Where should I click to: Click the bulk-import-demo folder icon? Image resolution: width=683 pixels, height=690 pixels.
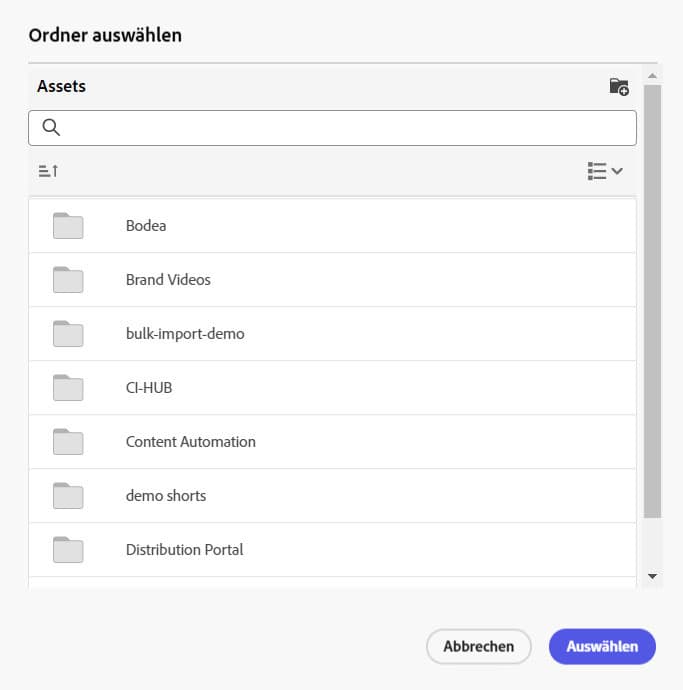[x=68, y=334]
